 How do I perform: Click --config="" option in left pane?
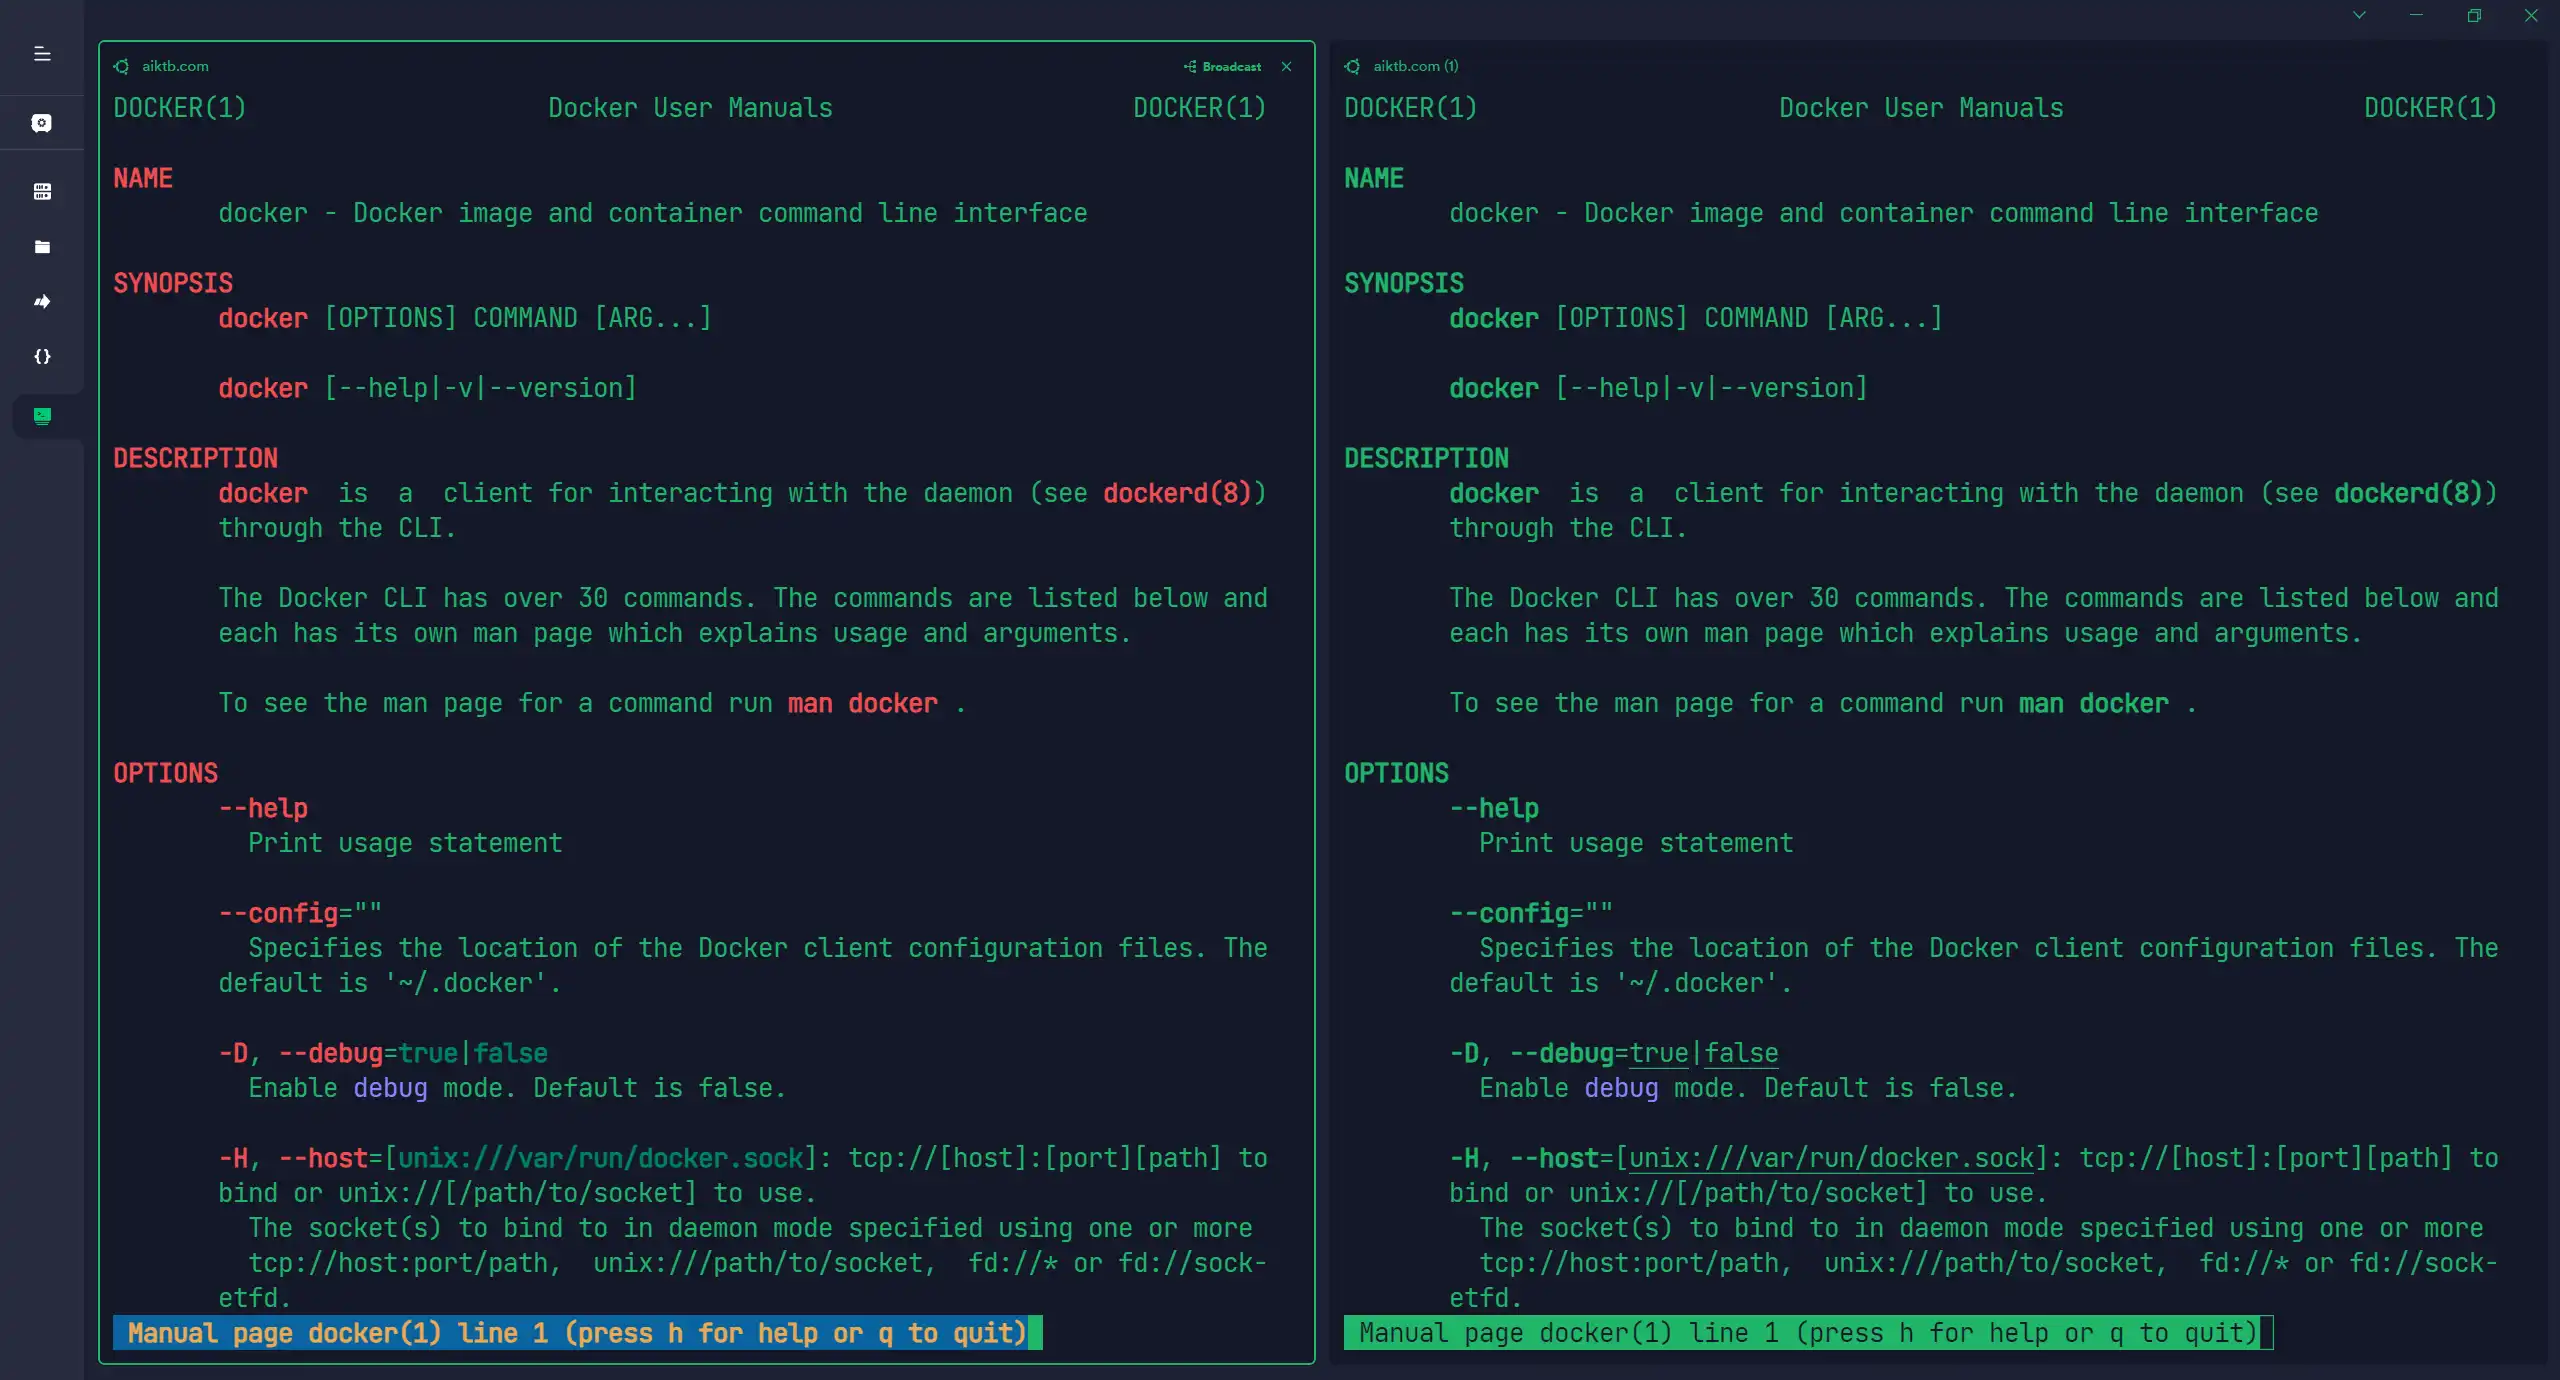point(301,914)
